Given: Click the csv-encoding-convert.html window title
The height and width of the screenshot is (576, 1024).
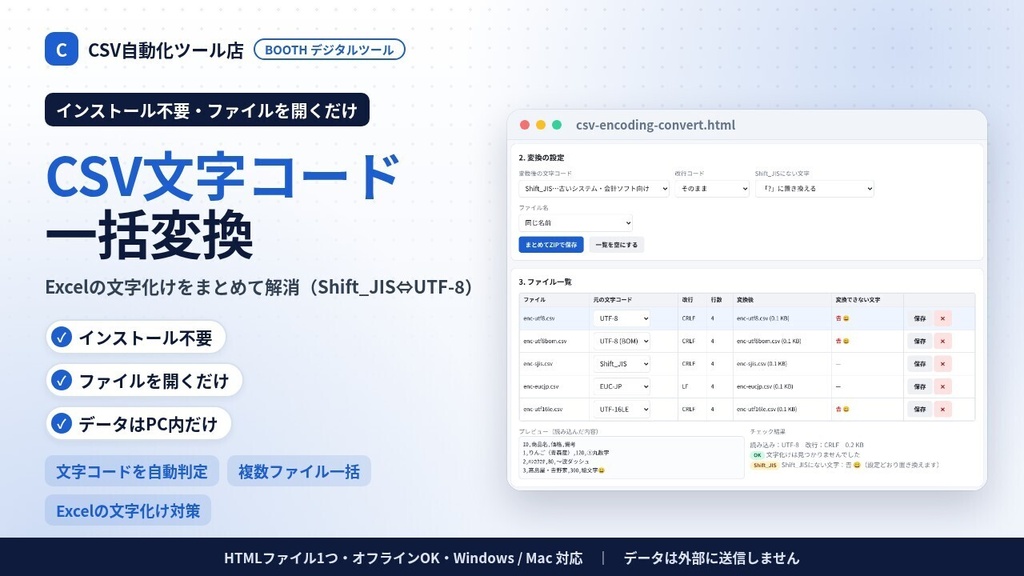Looking at the screenshot, I should click(x=656, y=125).
